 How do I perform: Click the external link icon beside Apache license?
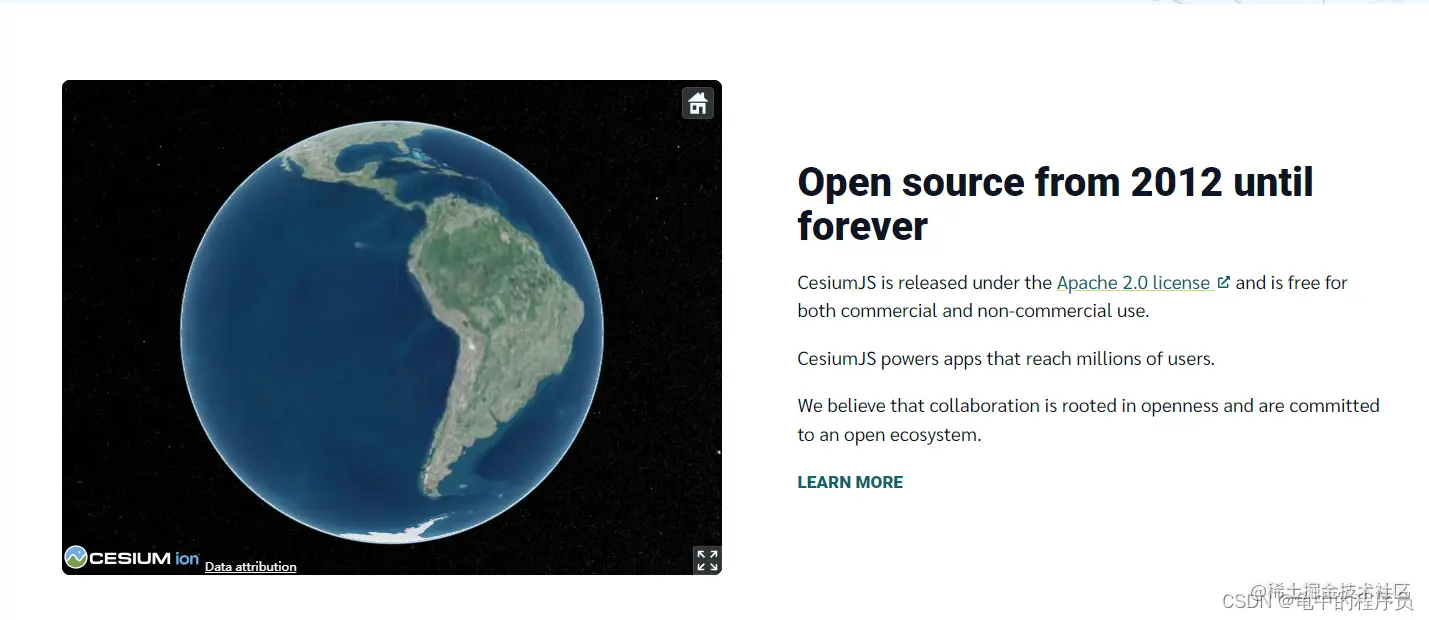(1223, 283)
